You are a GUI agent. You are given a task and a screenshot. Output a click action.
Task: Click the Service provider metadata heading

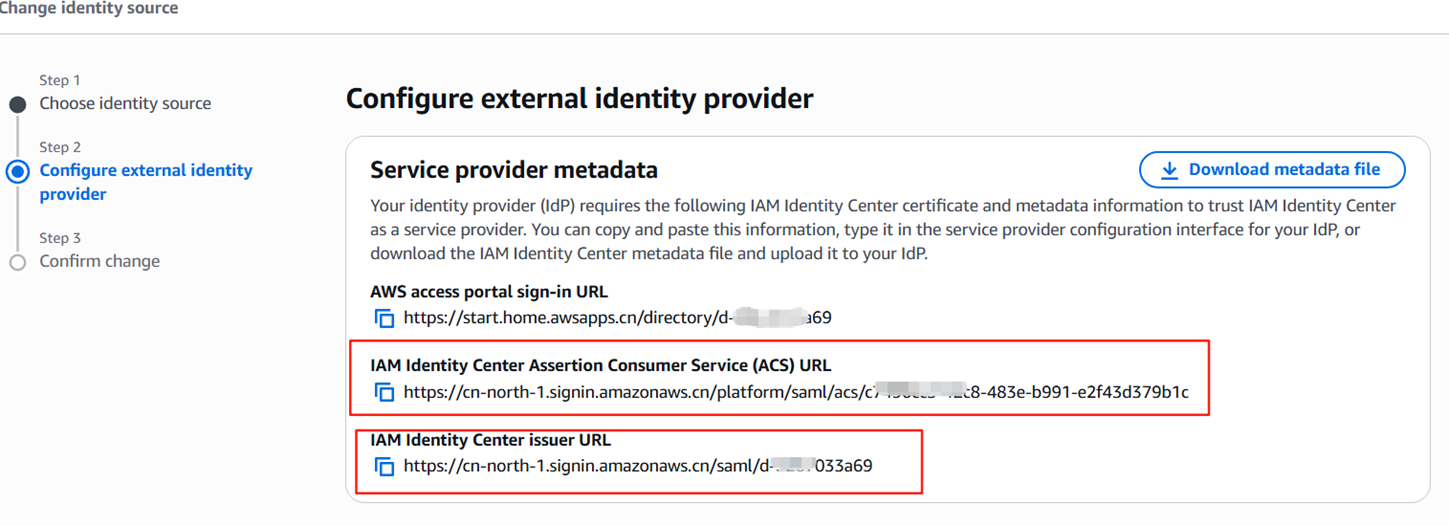(513, 170)
